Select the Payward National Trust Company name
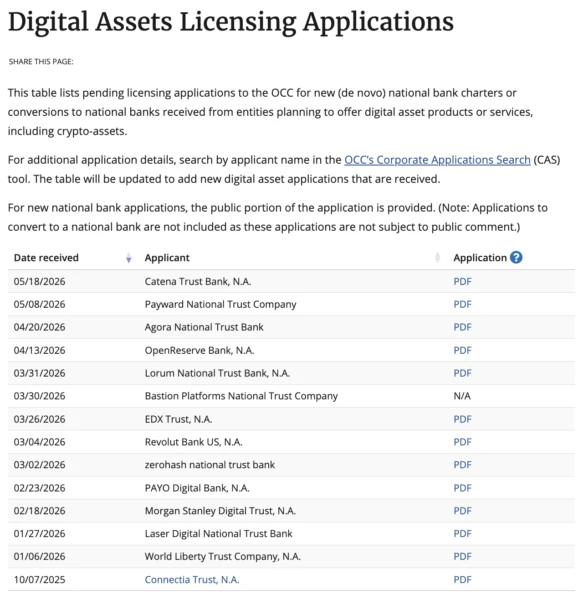Viewport: 583px width, 600px height. 220,305
